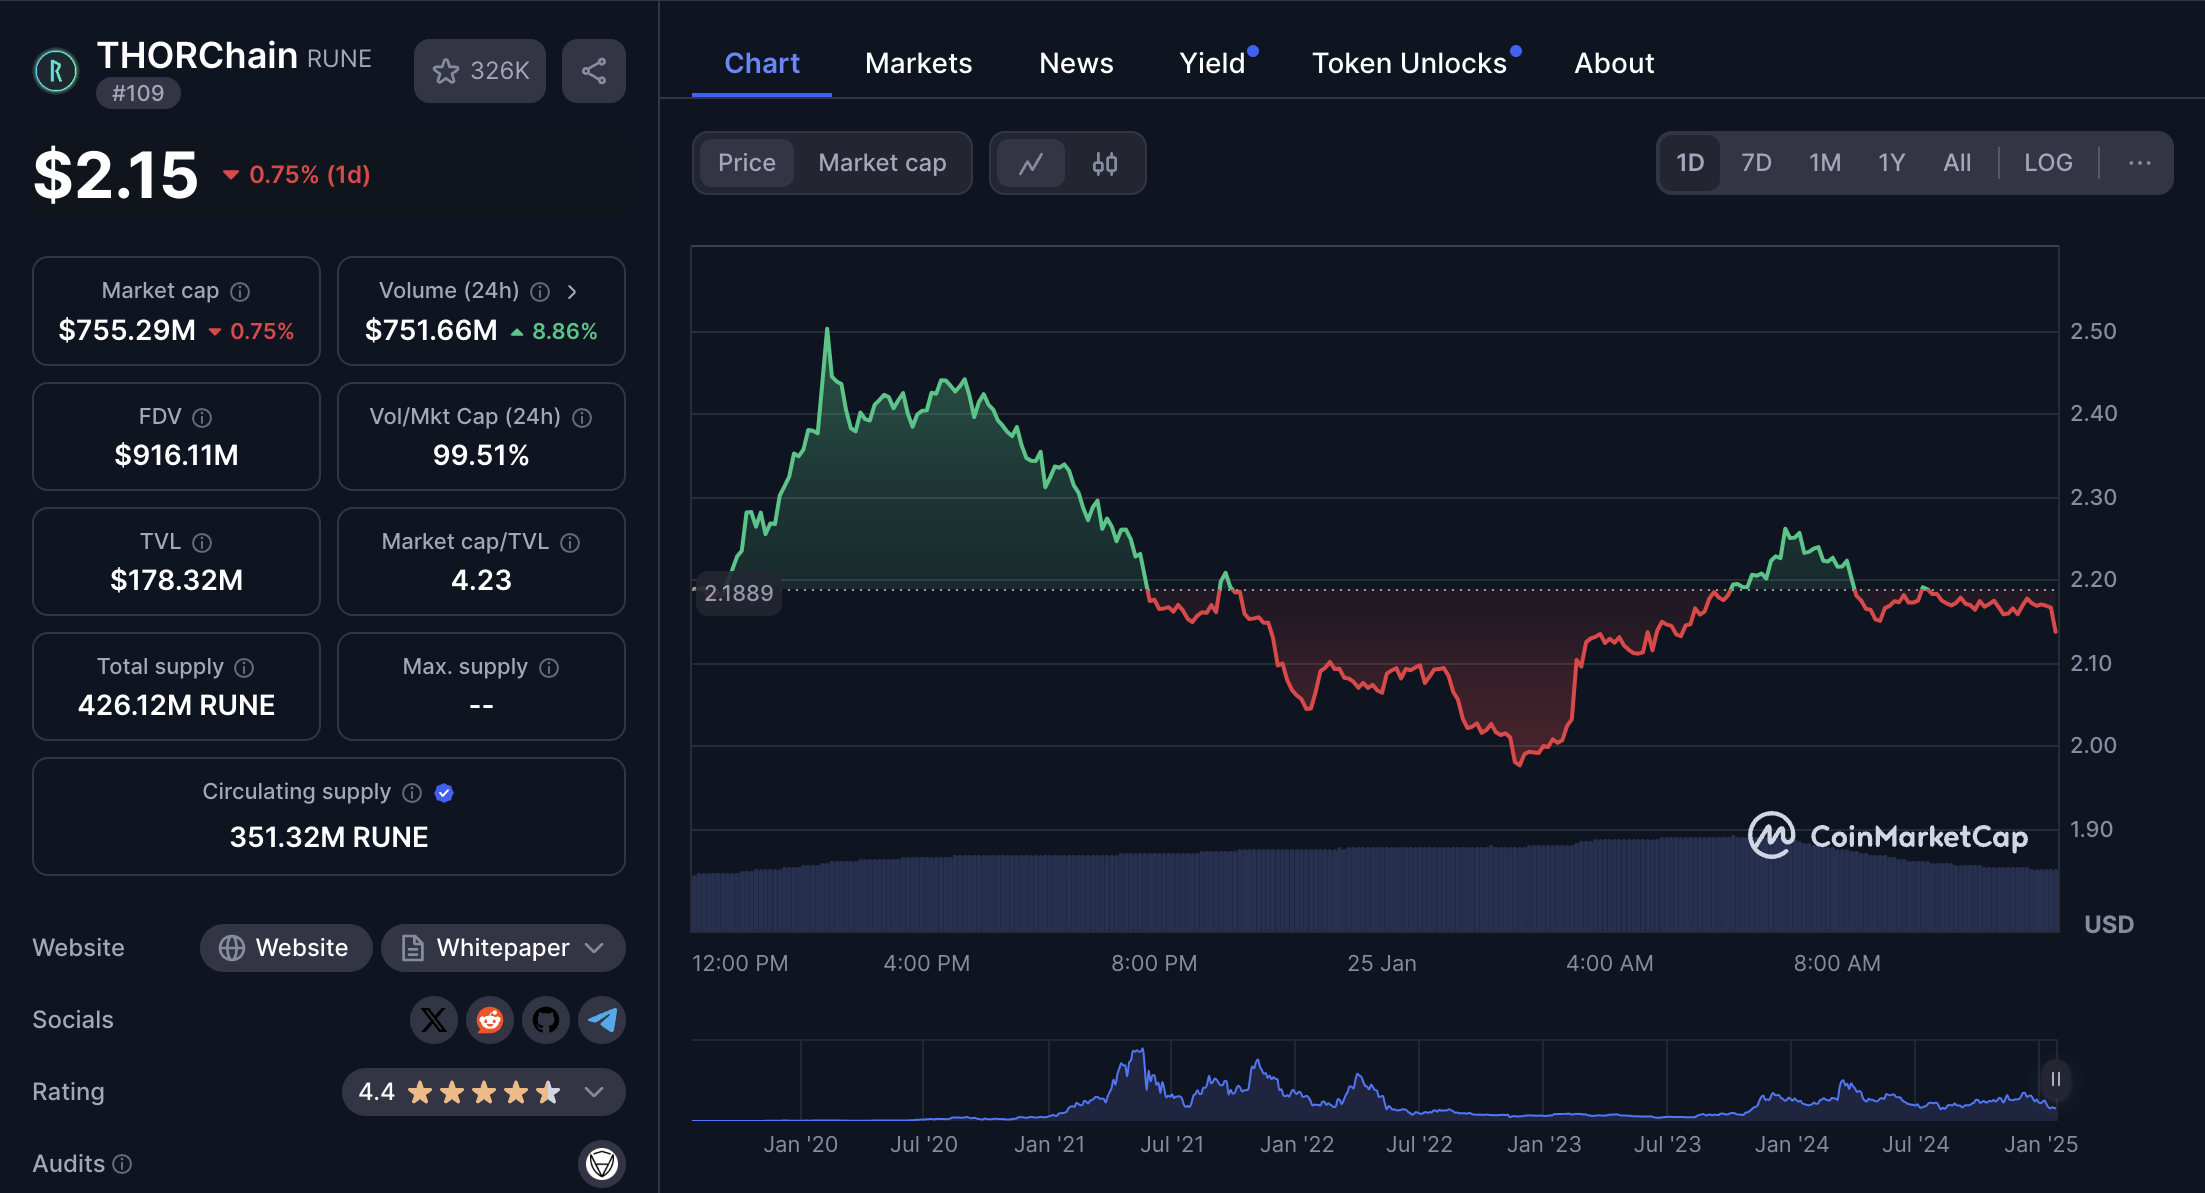This screenshot has width=2205, height=1193.
Task: Click the THORChain RUNE logo icon
Action: (56, 71)
